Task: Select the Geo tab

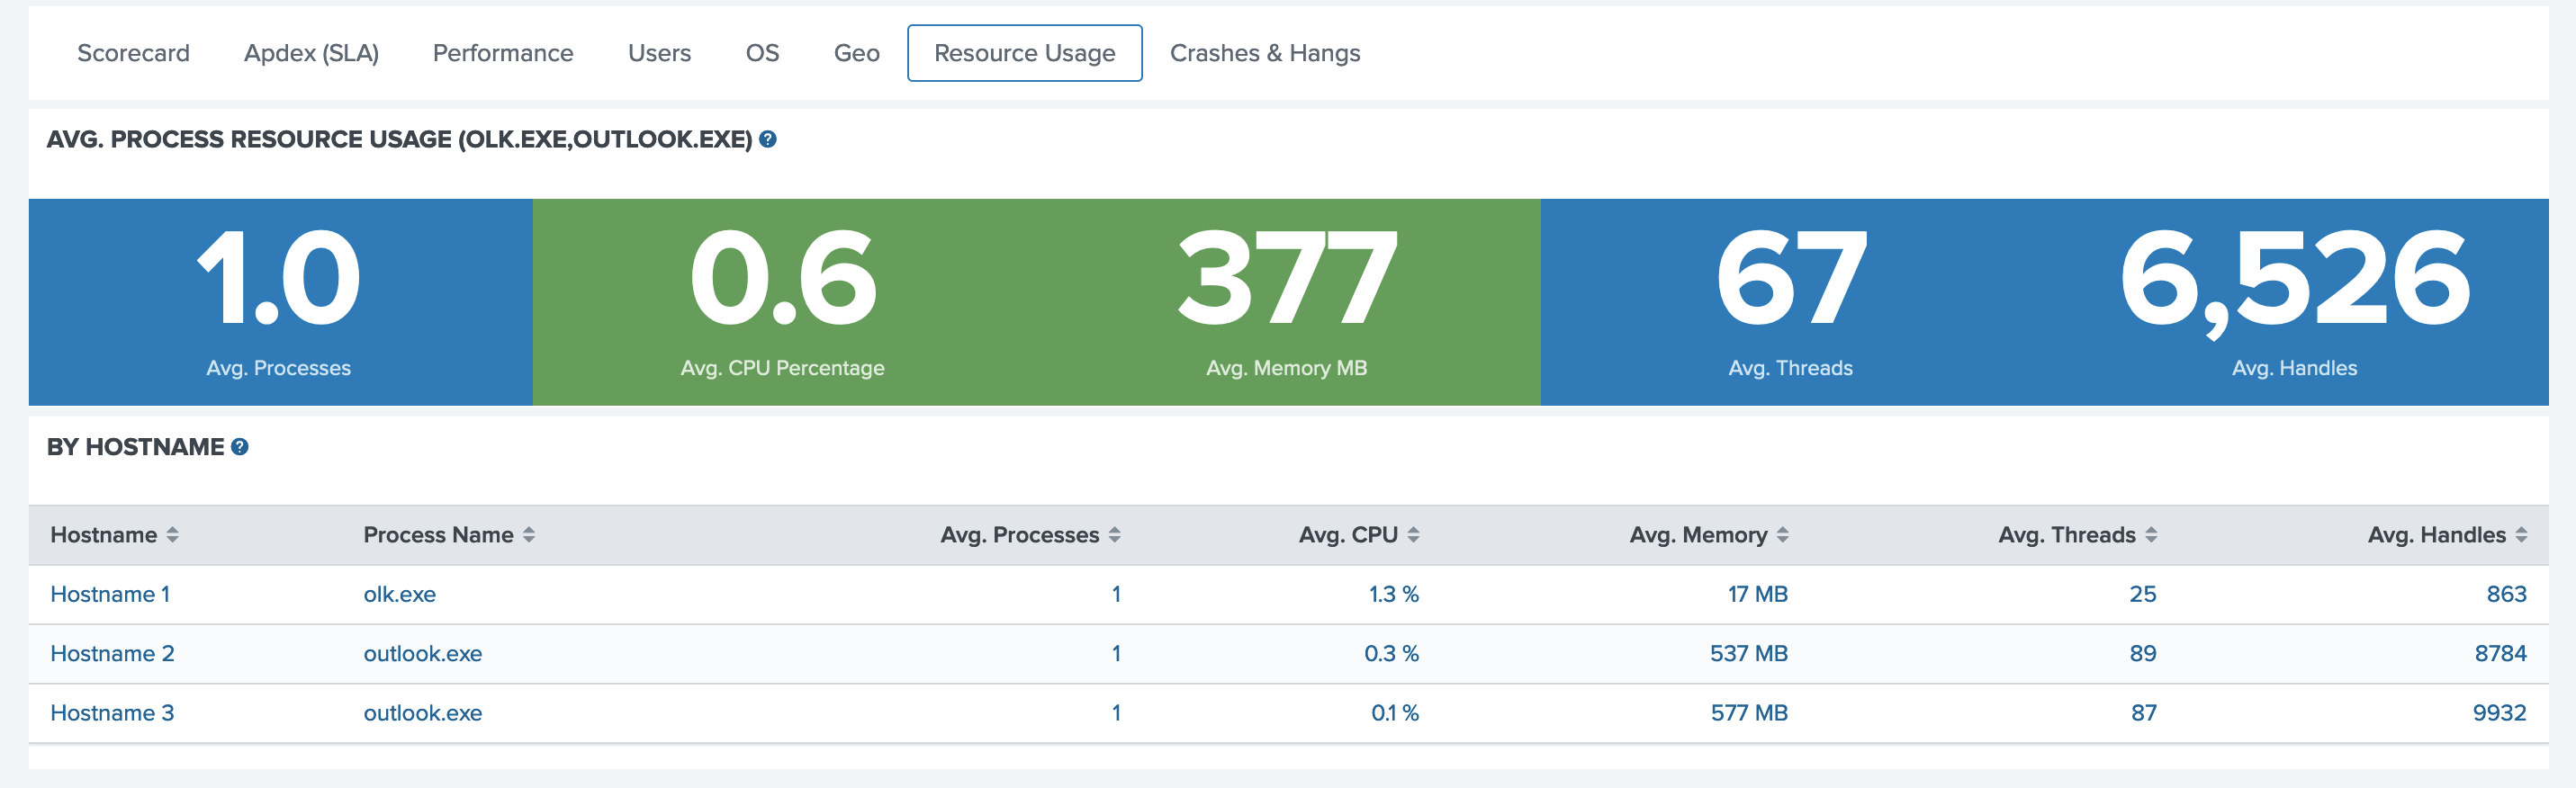Action: (x=856, y=53)
